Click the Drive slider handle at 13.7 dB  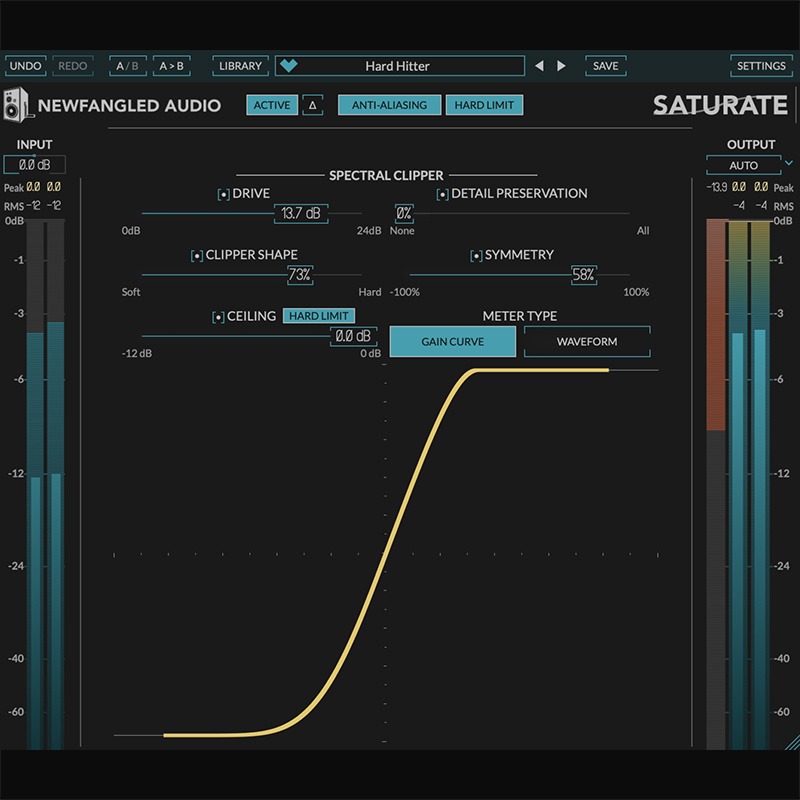(301, 213)
